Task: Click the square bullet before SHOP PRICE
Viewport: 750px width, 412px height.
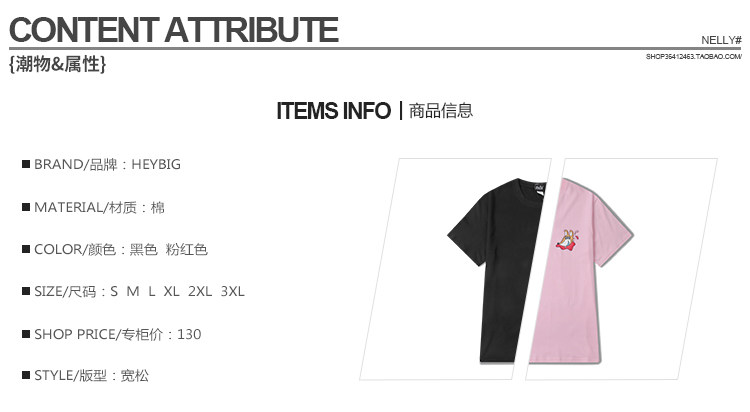Action: [26, 334]
